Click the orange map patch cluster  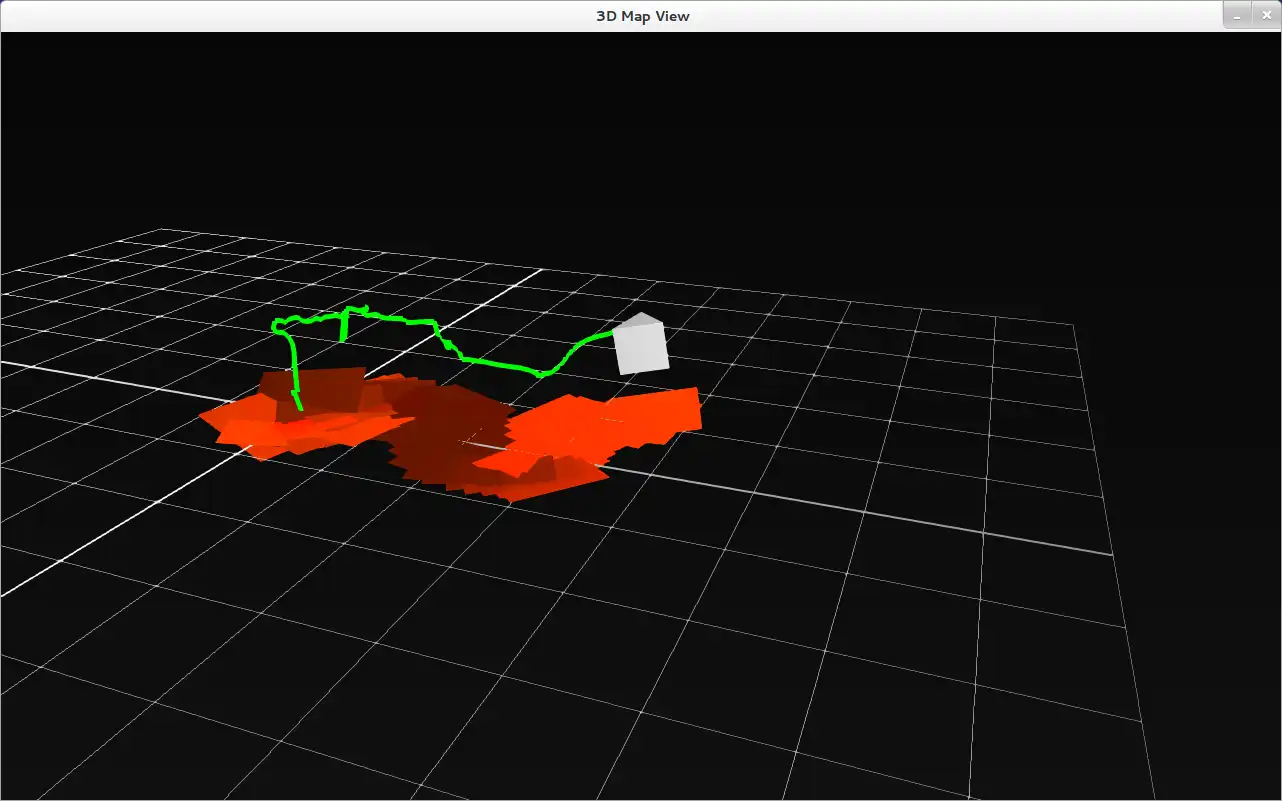coord(450,434)
